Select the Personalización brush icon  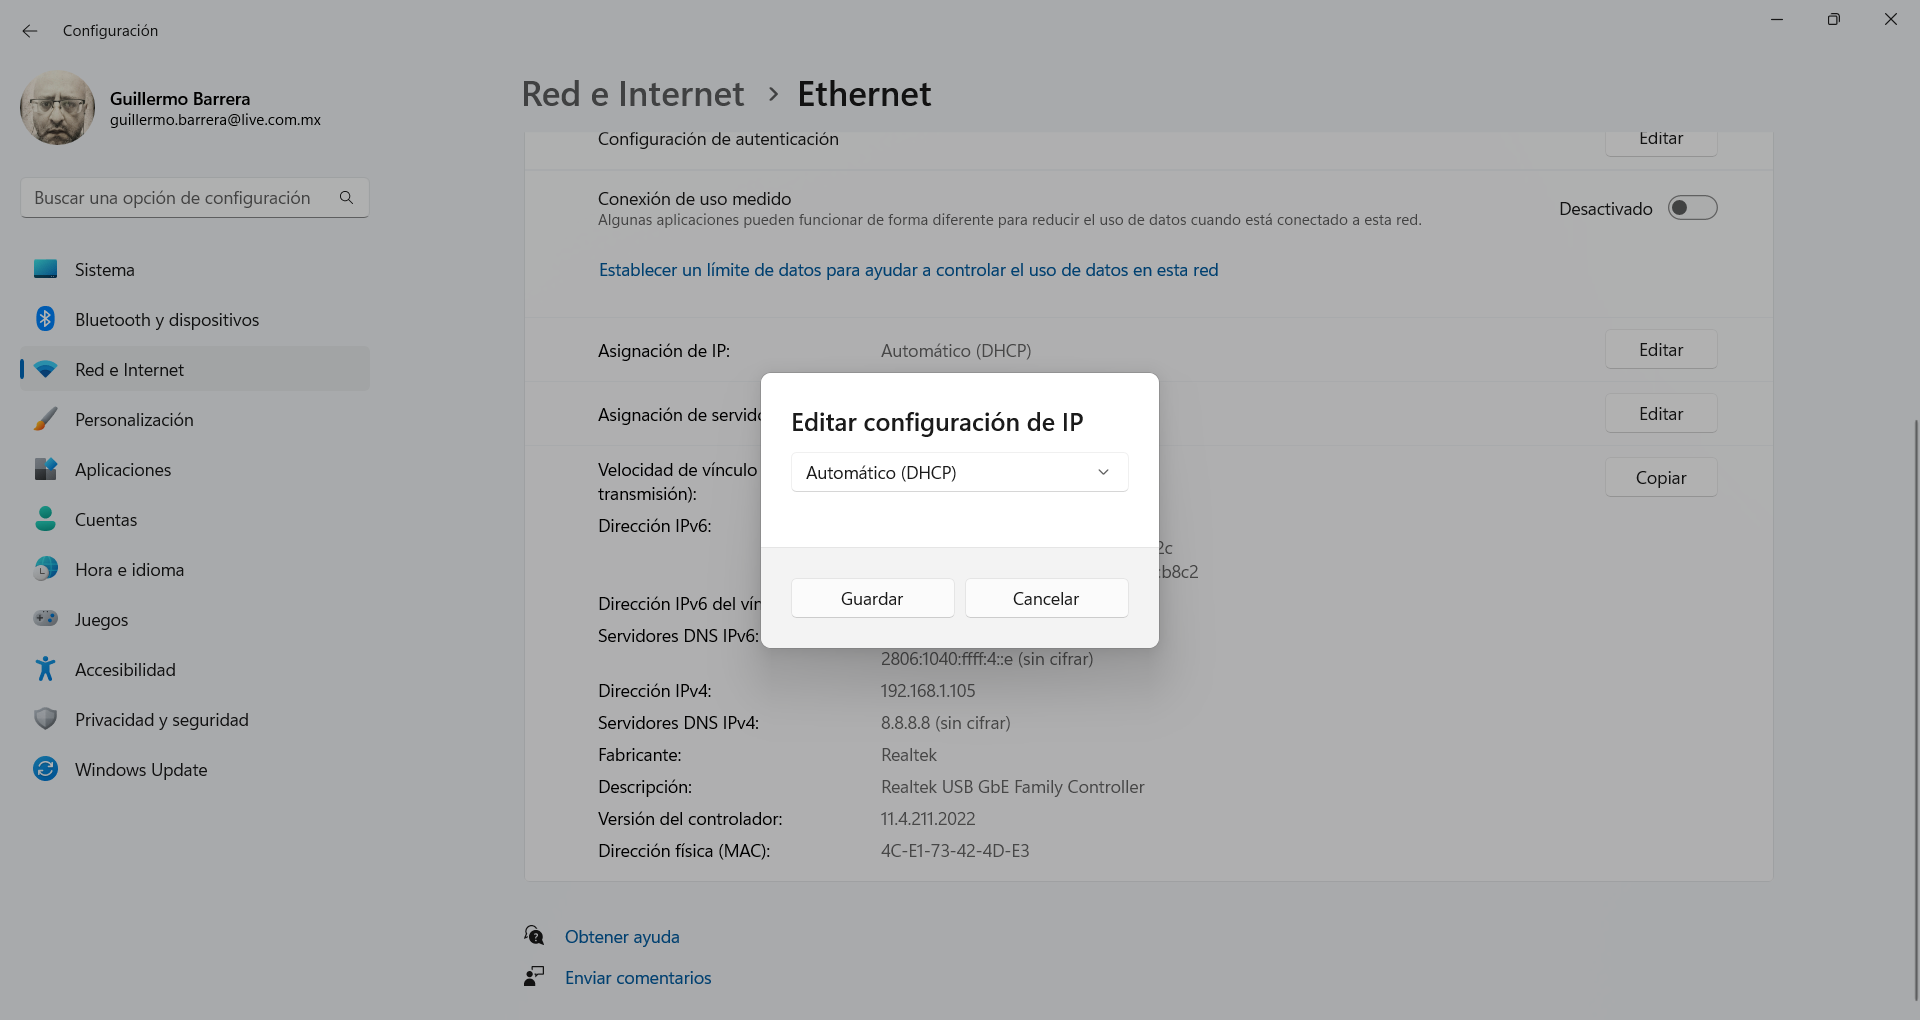click(45, 419)
